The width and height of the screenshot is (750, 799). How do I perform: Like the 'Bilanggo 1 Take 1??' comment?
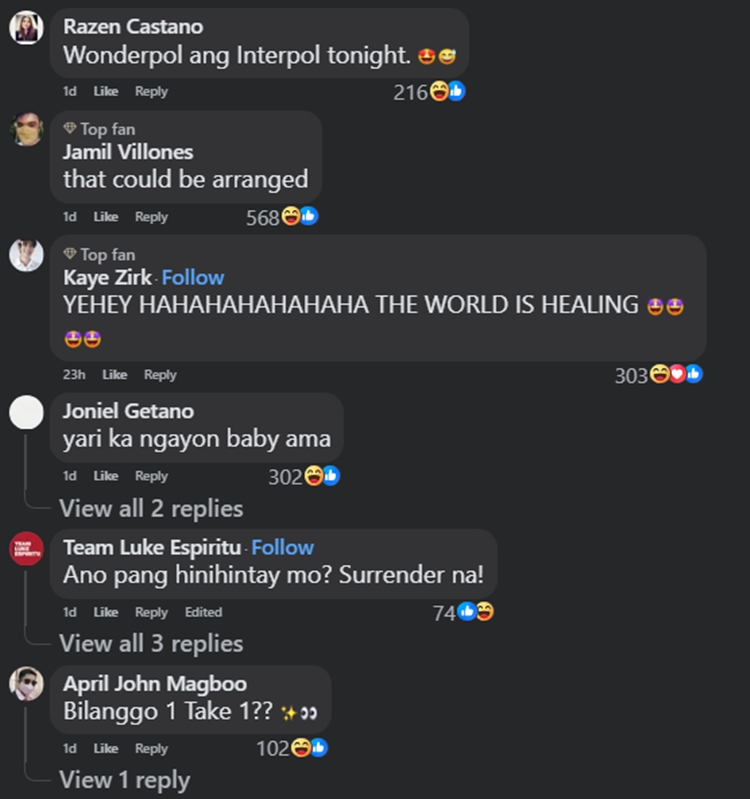tap(105, 749)
